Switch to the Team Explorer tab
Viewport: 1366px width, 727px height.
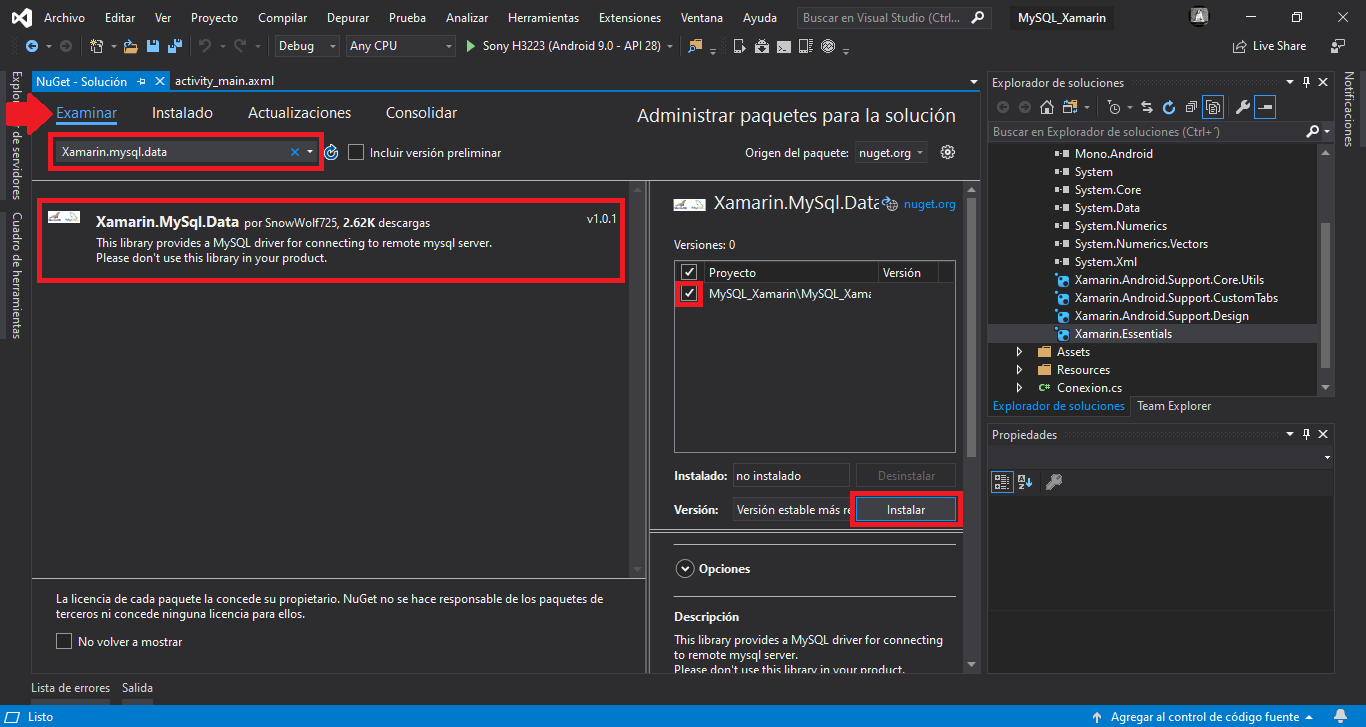point(1174,406)
